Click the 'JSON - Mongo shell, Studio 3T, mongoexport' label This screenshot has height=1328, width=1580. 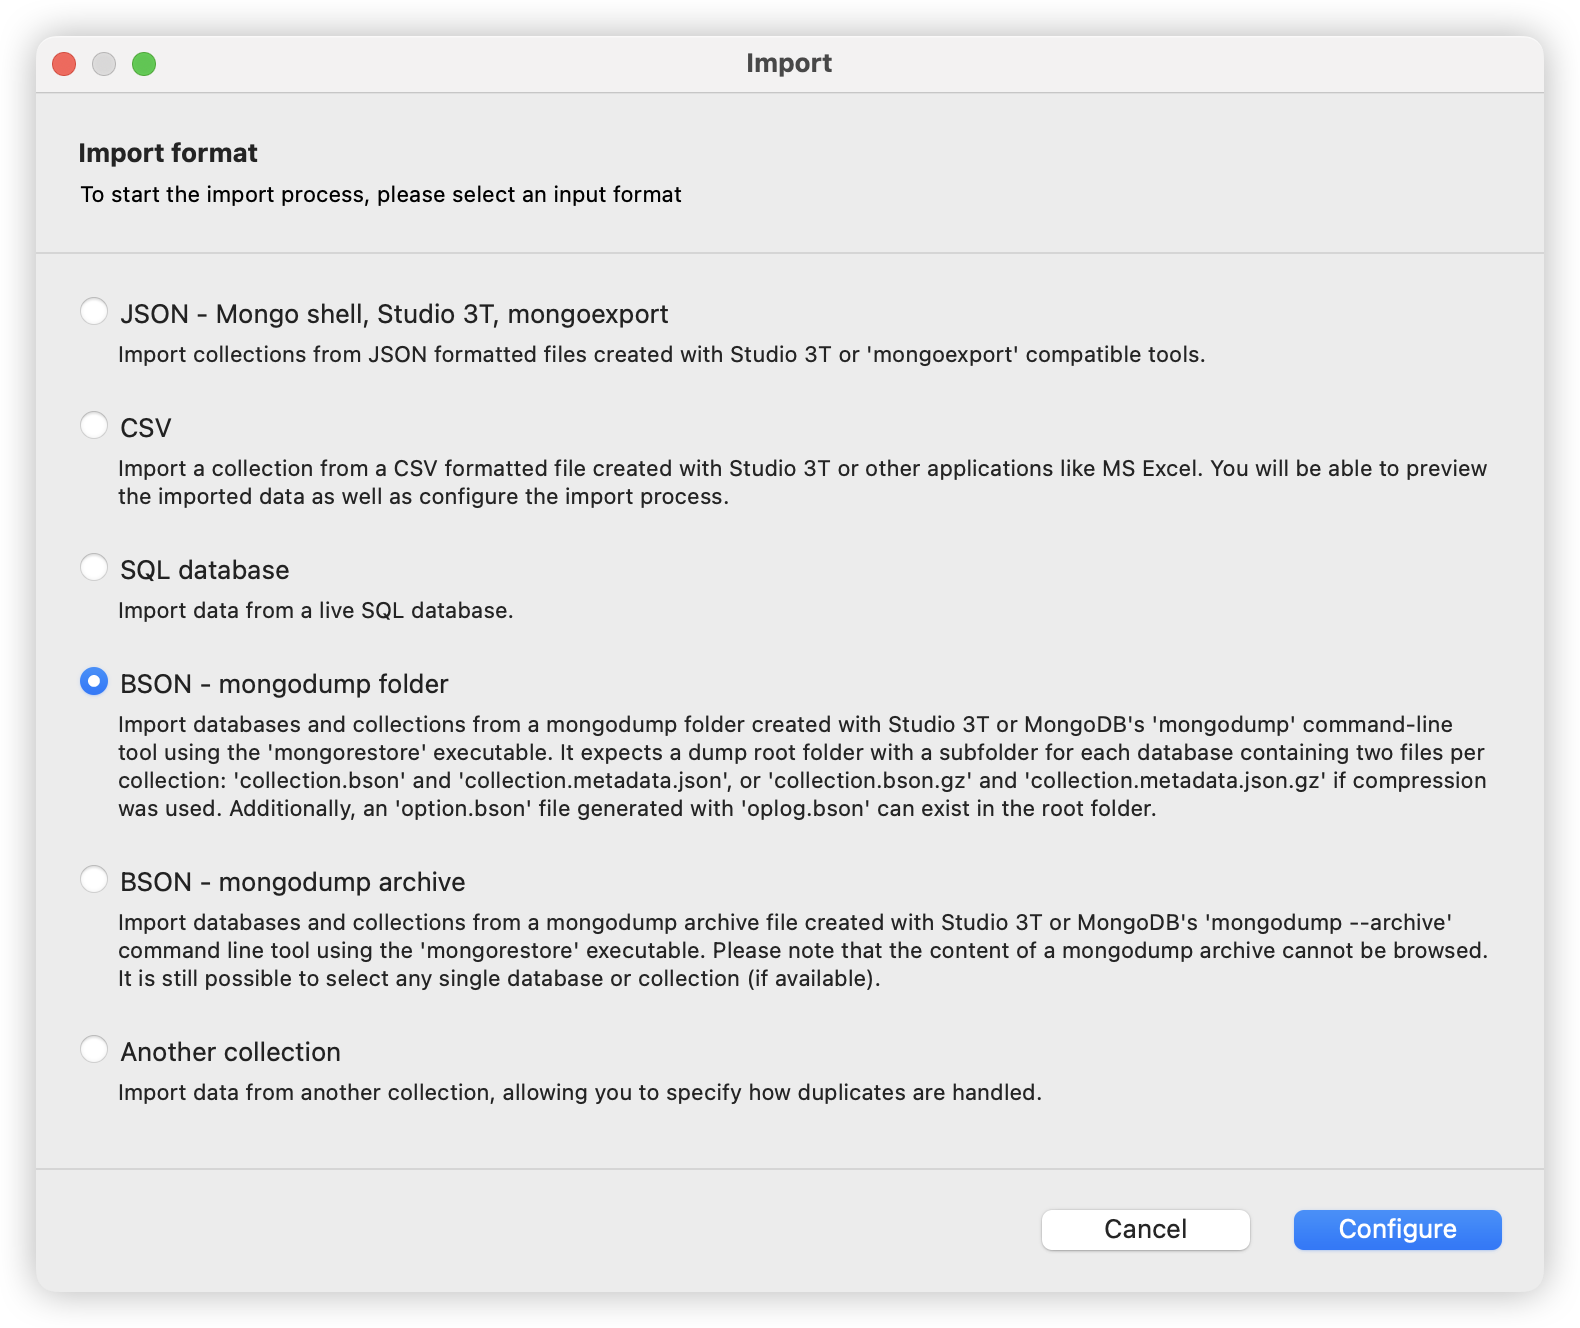(394, 314)
